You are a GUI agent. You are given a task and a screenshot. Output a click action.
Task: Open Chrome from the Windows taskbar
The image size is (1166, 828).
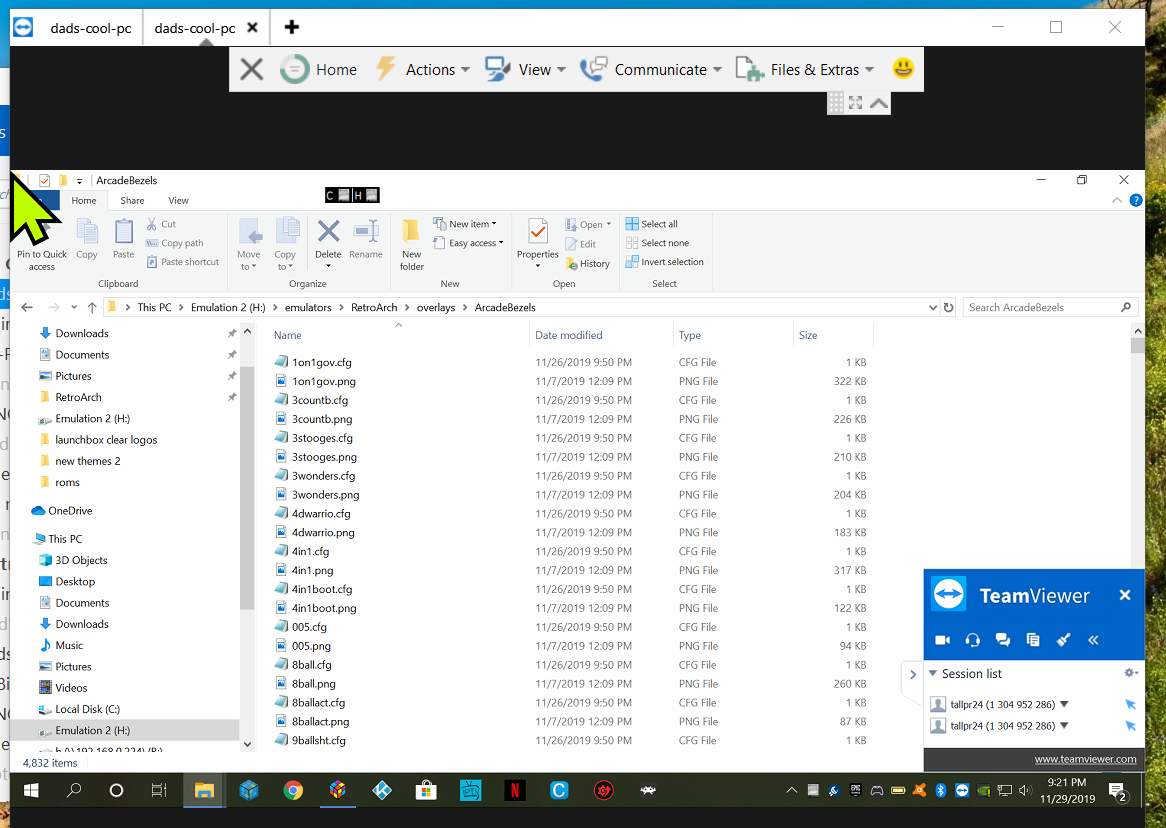[x=293, y=790]
